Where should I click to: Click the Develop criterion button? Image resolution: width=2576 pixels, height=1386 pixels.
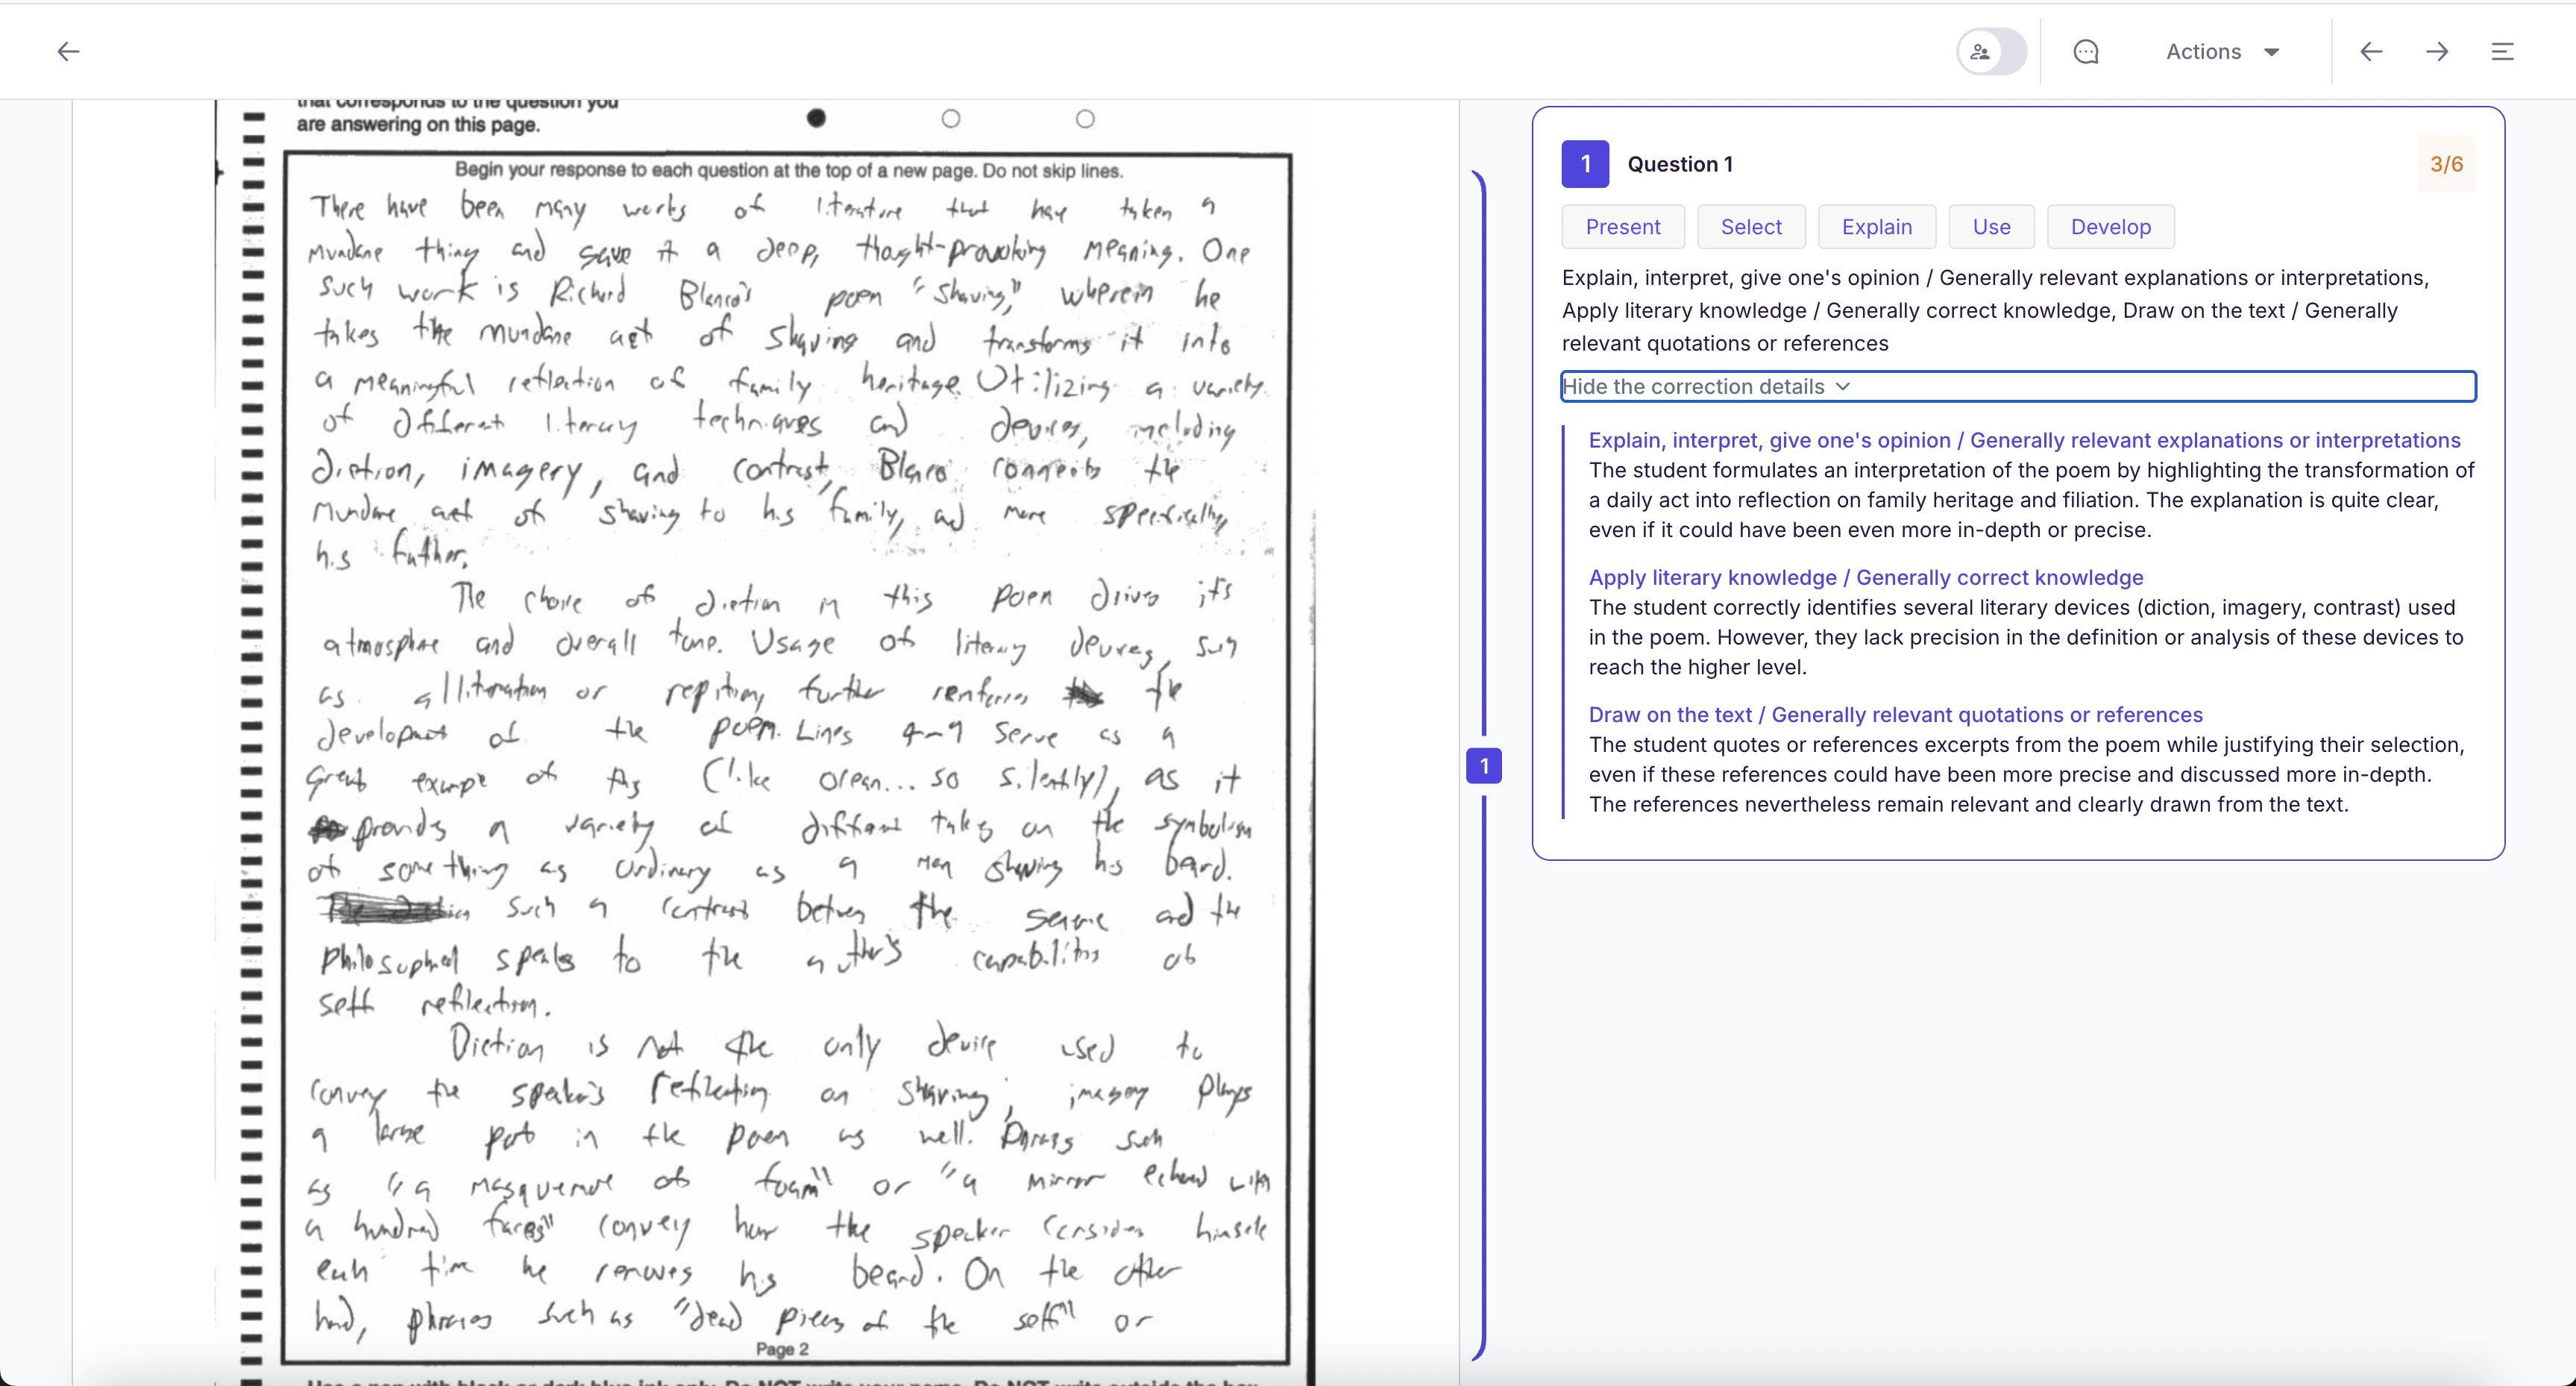[x=2110, y=227]
